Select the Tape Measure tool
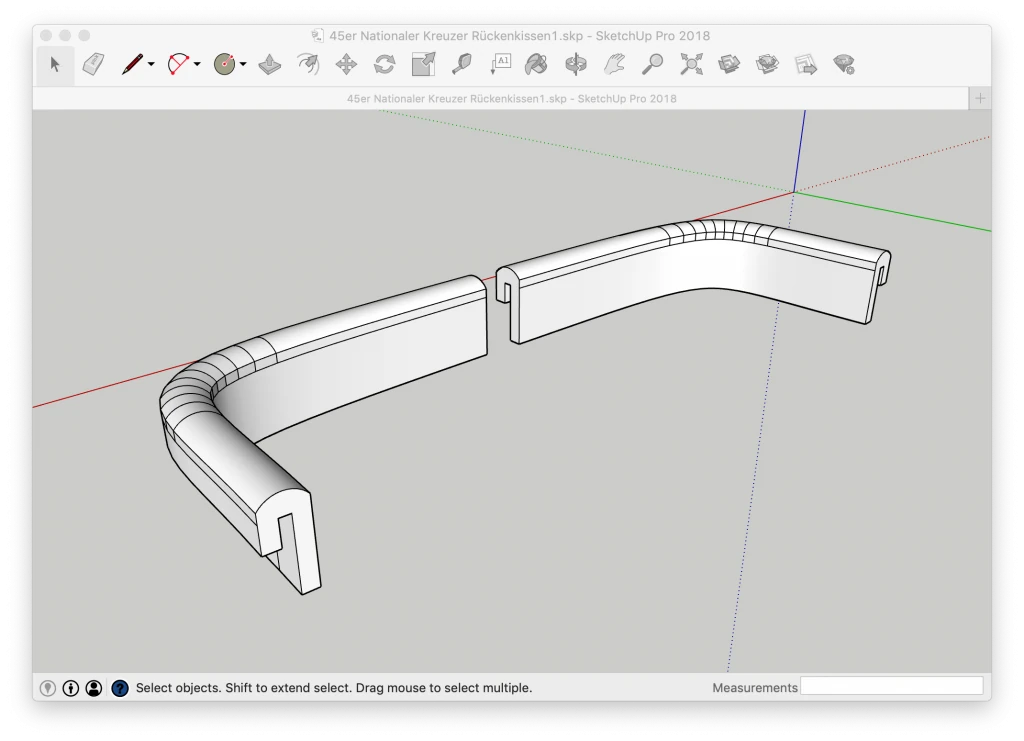 pyautogui.click(x=461, y=65)
